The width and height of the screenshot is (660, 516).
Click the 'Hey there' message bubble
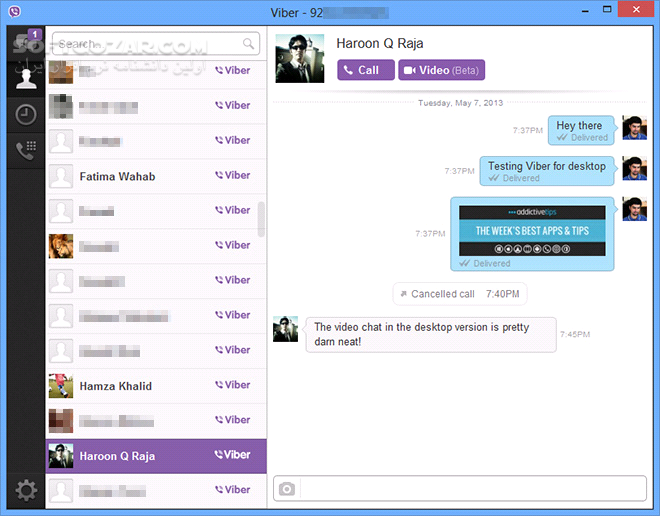pyautogui.click(x=581, y=130)
